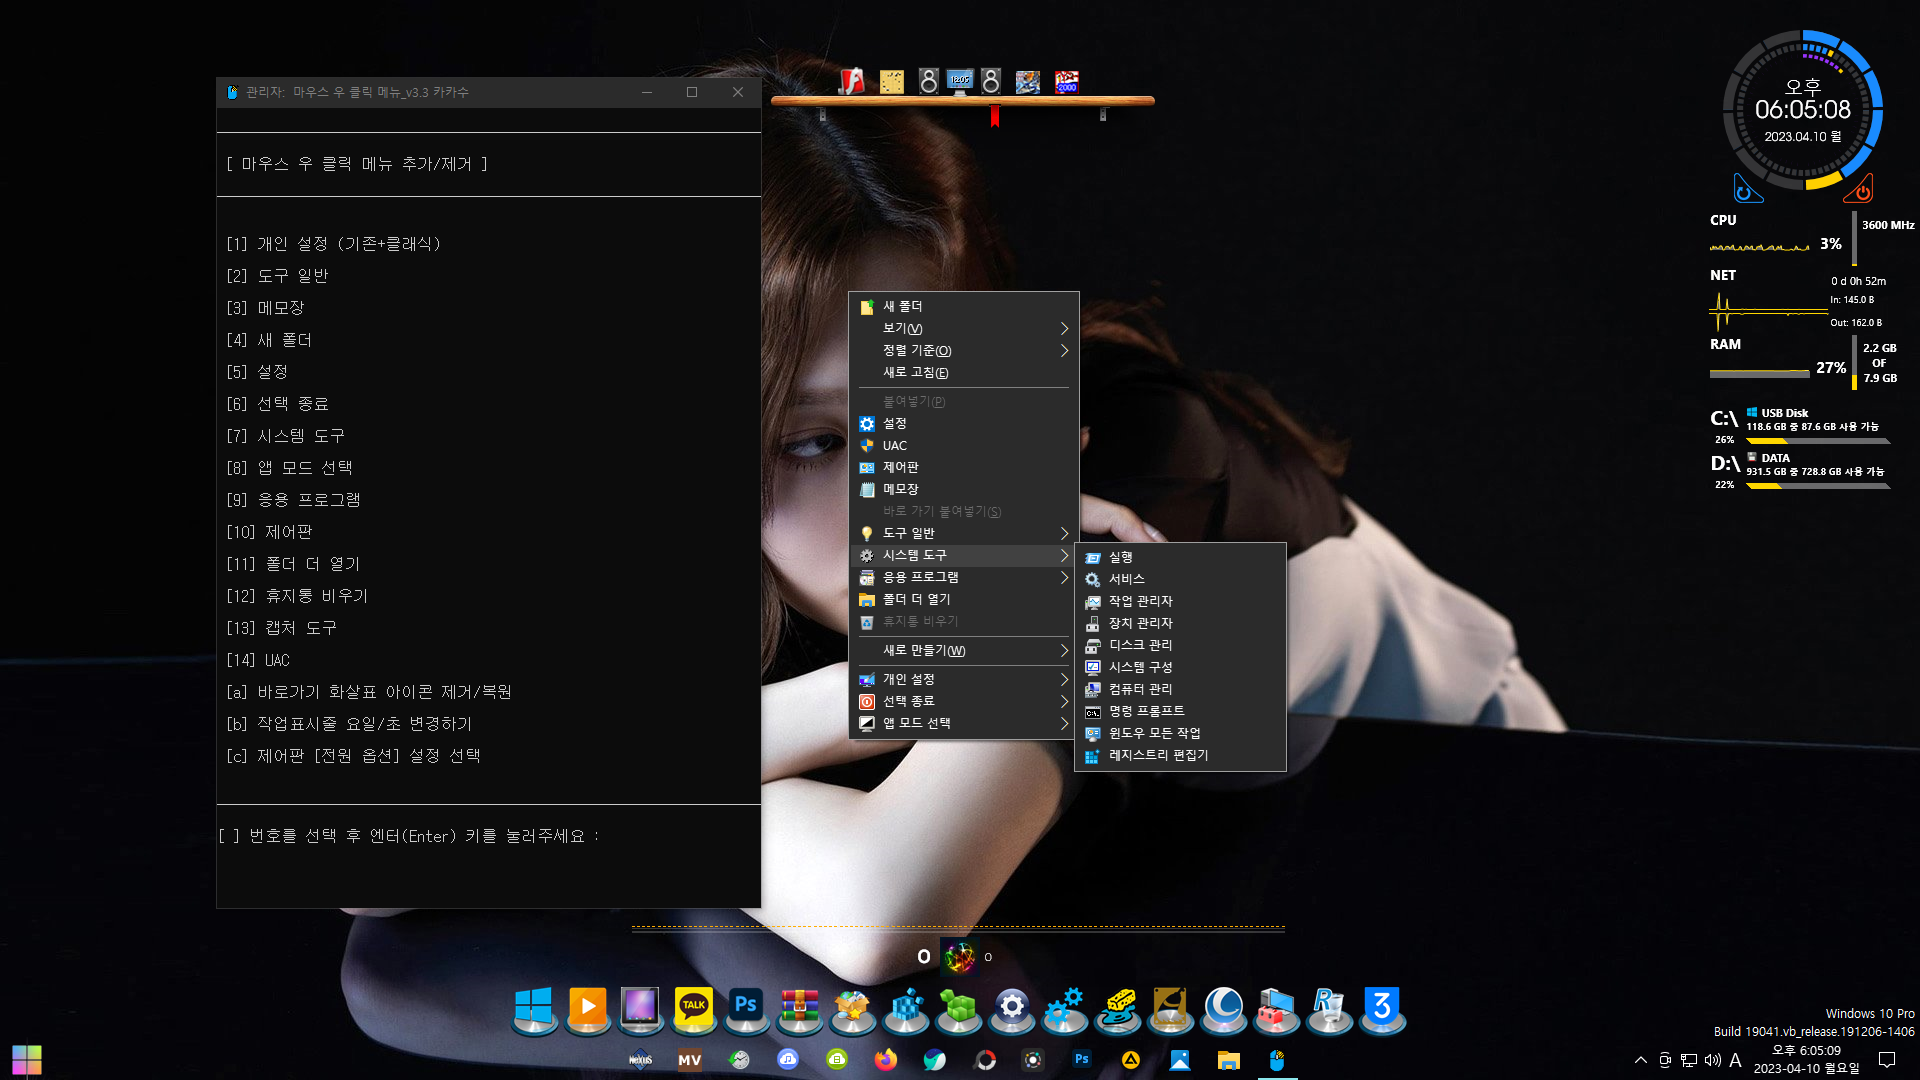This screenshot has width=1920, height=1080.
Task: Expand the 응용 프로그램 submenu arrow
Action: tap(1064, 578)
